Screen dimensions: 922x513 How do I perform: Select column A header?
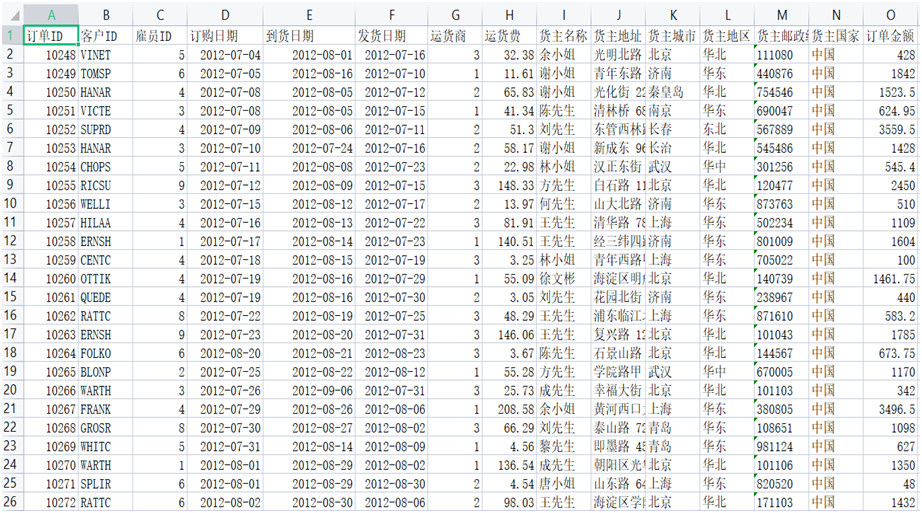point(51,15)
